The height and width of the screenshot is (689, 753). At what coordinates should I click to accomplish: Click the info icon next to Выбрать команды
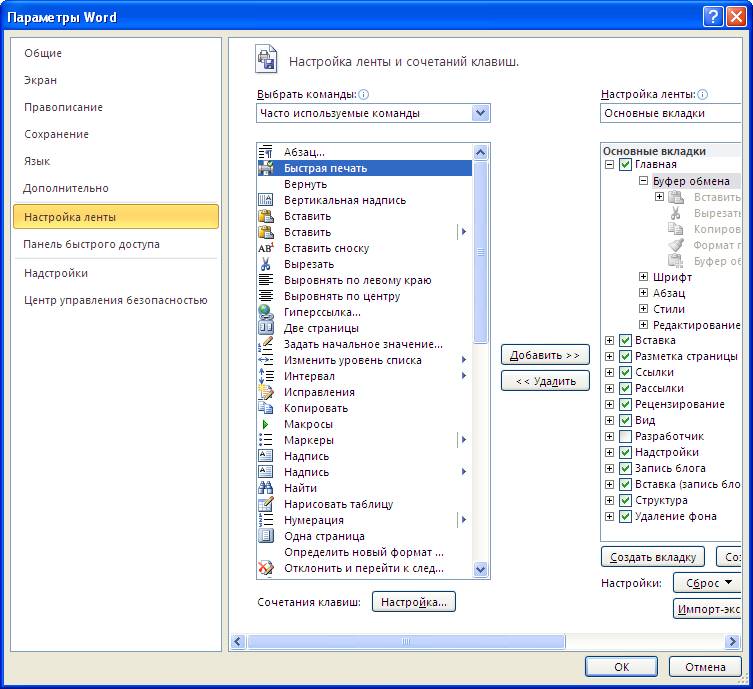pyautogui.click(x=364, y=95)
